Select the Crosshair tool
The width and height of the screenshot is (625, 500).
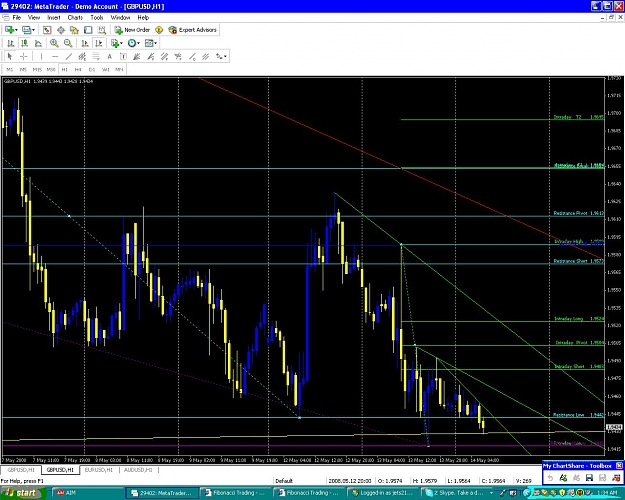point(24,57)
